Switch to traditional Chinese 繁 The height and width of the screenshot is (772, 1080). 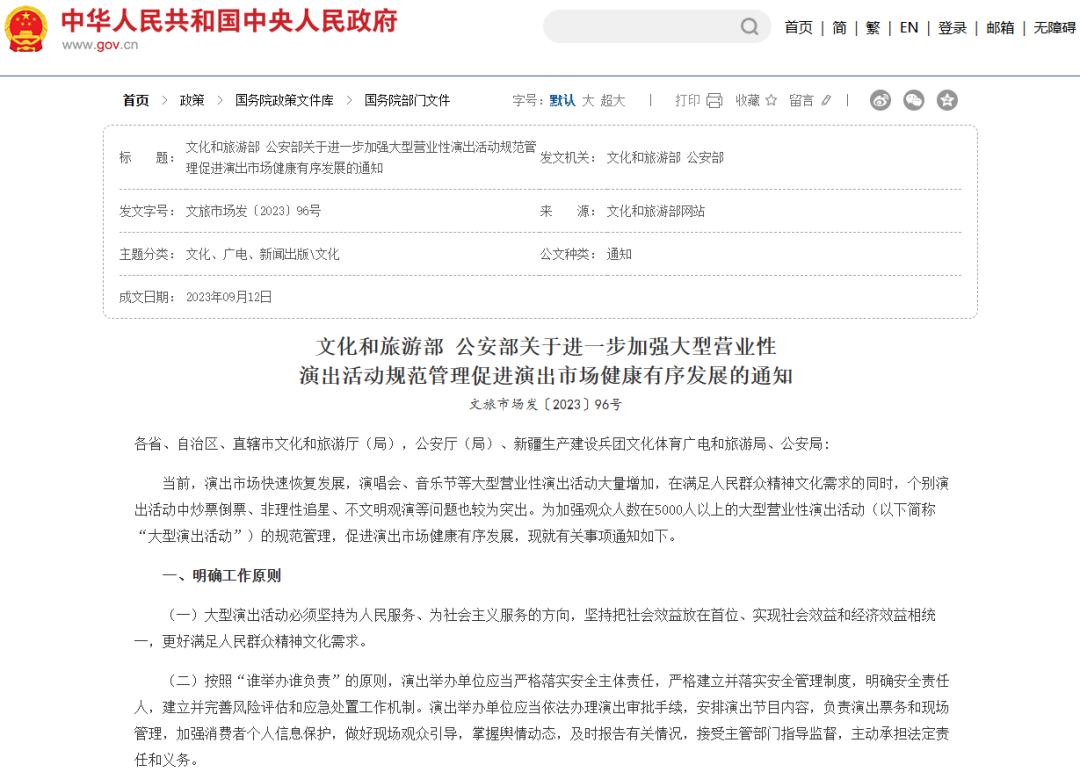click(873, 28)
